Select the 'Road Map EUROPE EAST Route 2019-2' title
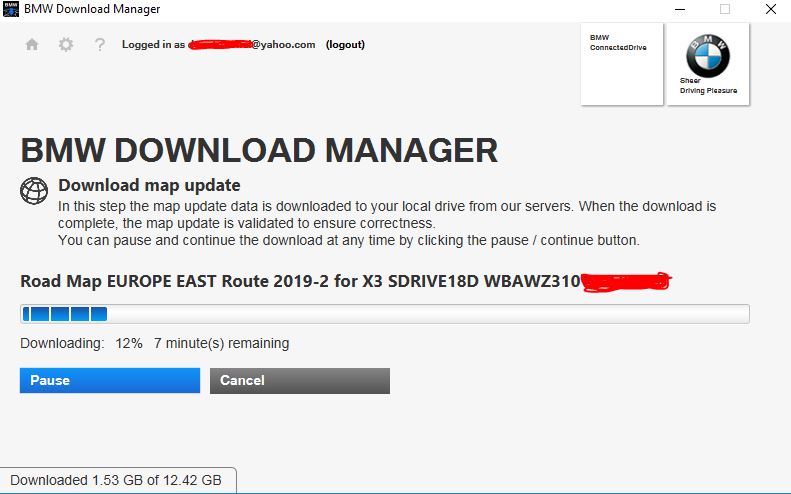Screen dimensions: 791x494 tap(174, 281)
